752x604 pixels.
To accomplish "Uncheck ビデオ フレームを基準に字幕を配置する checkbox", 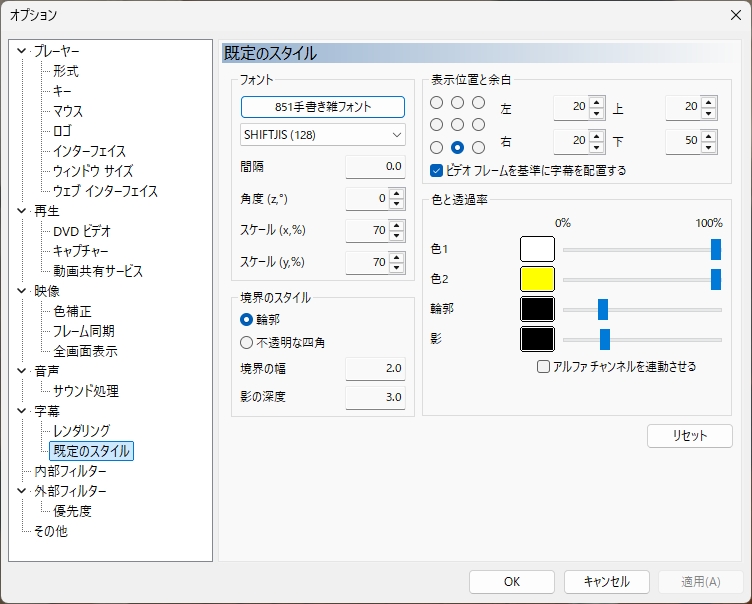I will coord(437,170).
